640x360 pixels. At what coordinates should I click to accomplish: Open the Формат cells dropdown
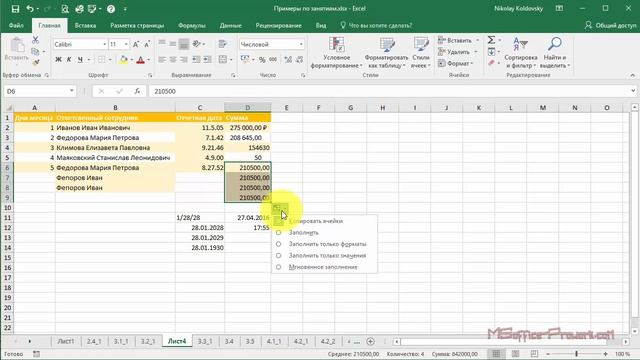coord(456,63)
